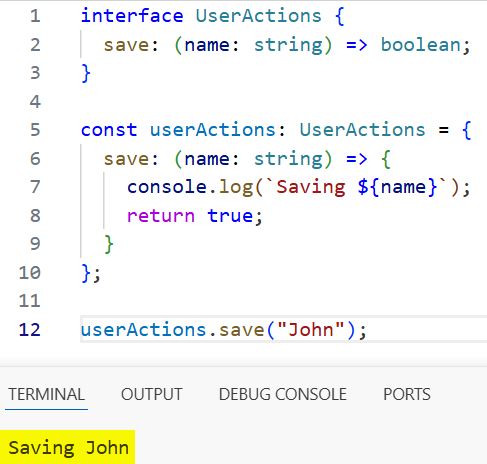Click 'string' type on line 2
Screen dimensions: 487x464
pyautogui.click(x=288, y=45)
